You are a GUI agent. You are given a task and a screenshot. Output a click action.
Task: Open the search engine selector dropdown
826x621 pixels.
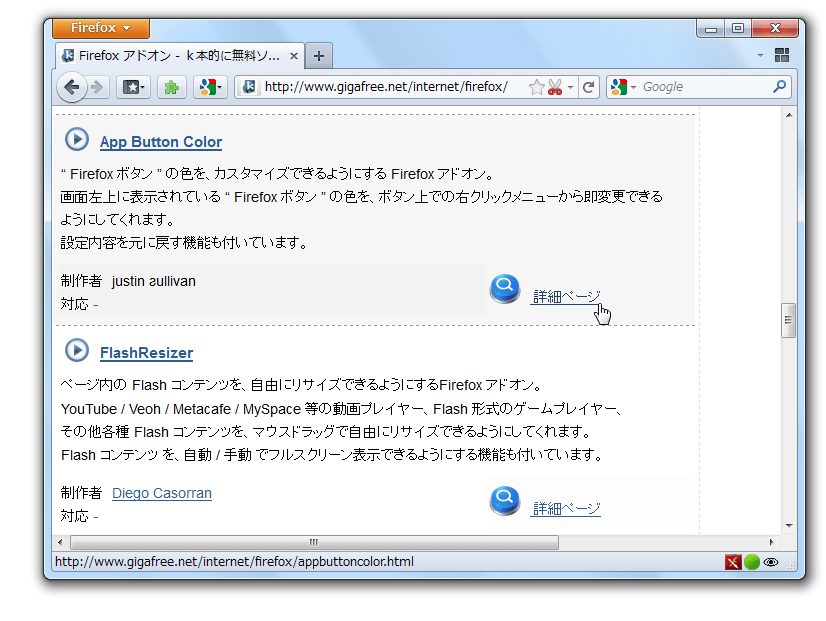[624, 87]
